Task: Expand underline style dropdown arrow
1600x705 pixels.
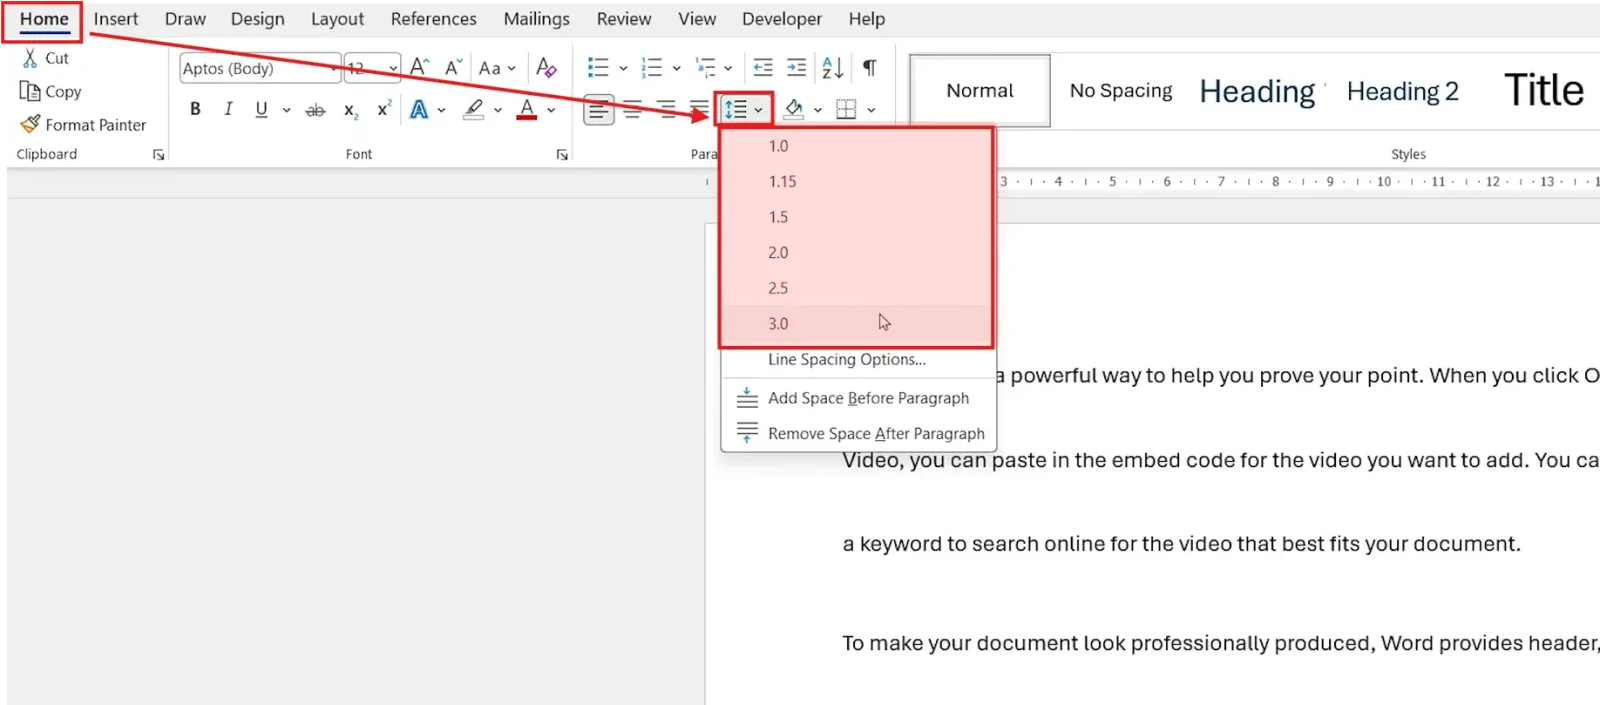Action: point(286,110)
